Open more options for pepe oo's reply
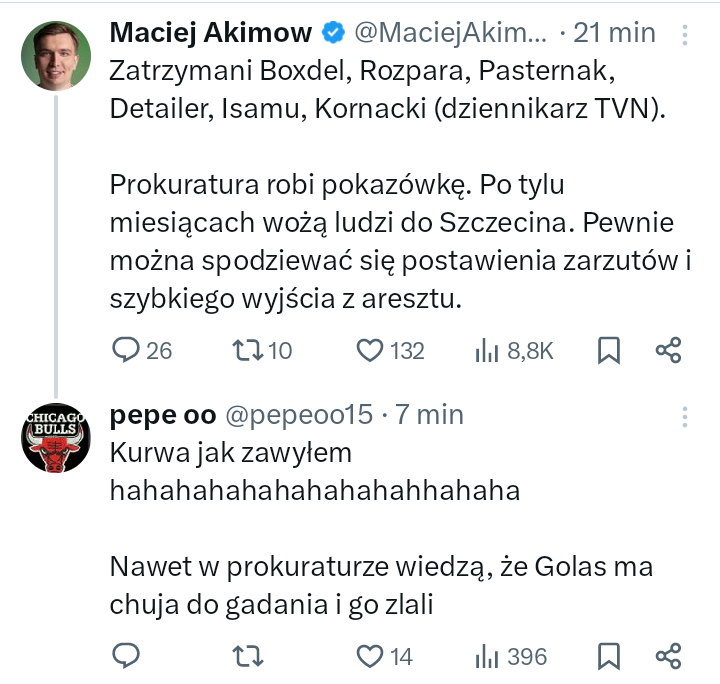Screen dimensions: 720x684 click(x=685, y=416)
